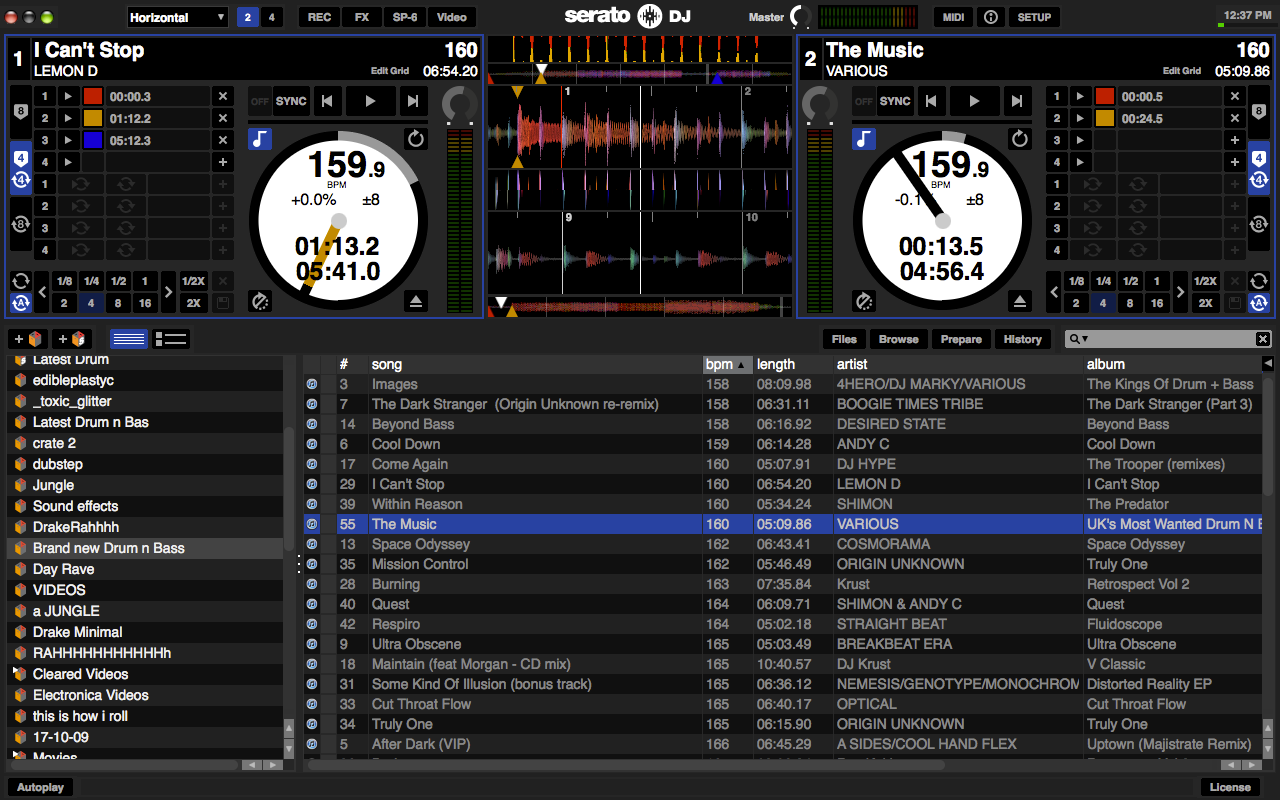Switch to 4 deck display
This screenshot has width=1280, height=800.
[x=271, y=17]
